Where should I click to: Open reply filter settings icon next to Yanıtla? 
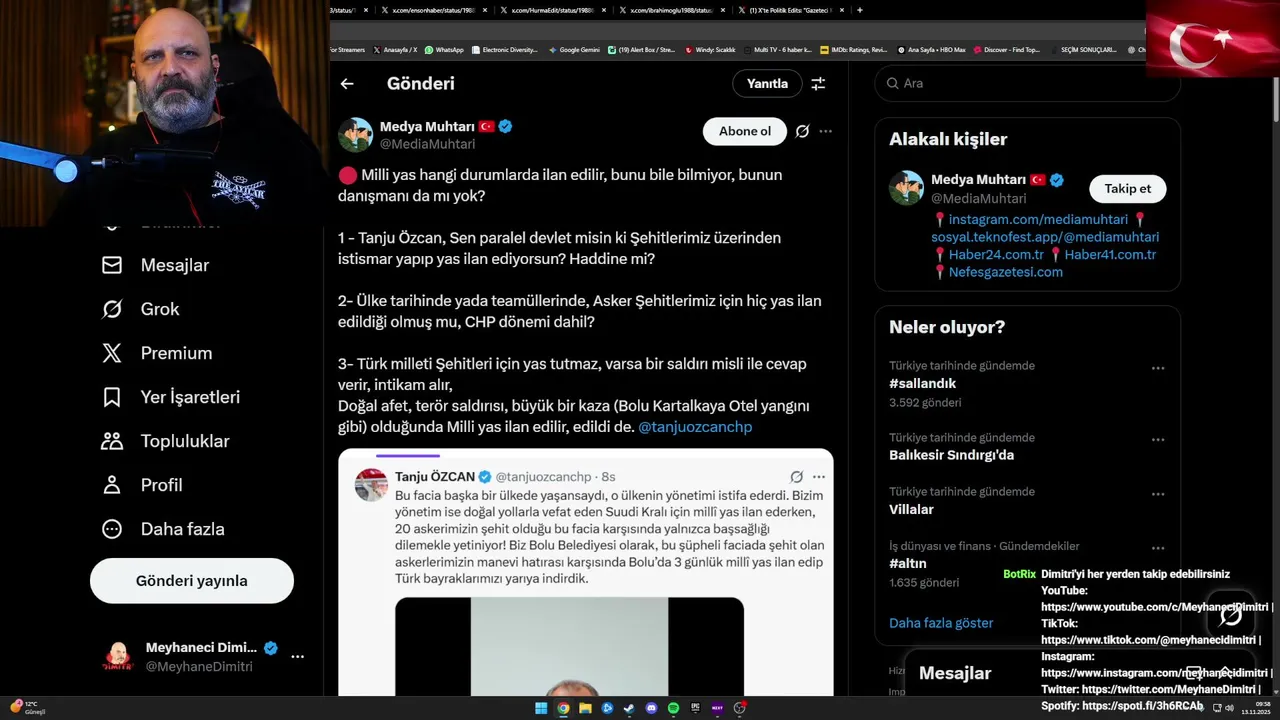(x=818, y=84)
